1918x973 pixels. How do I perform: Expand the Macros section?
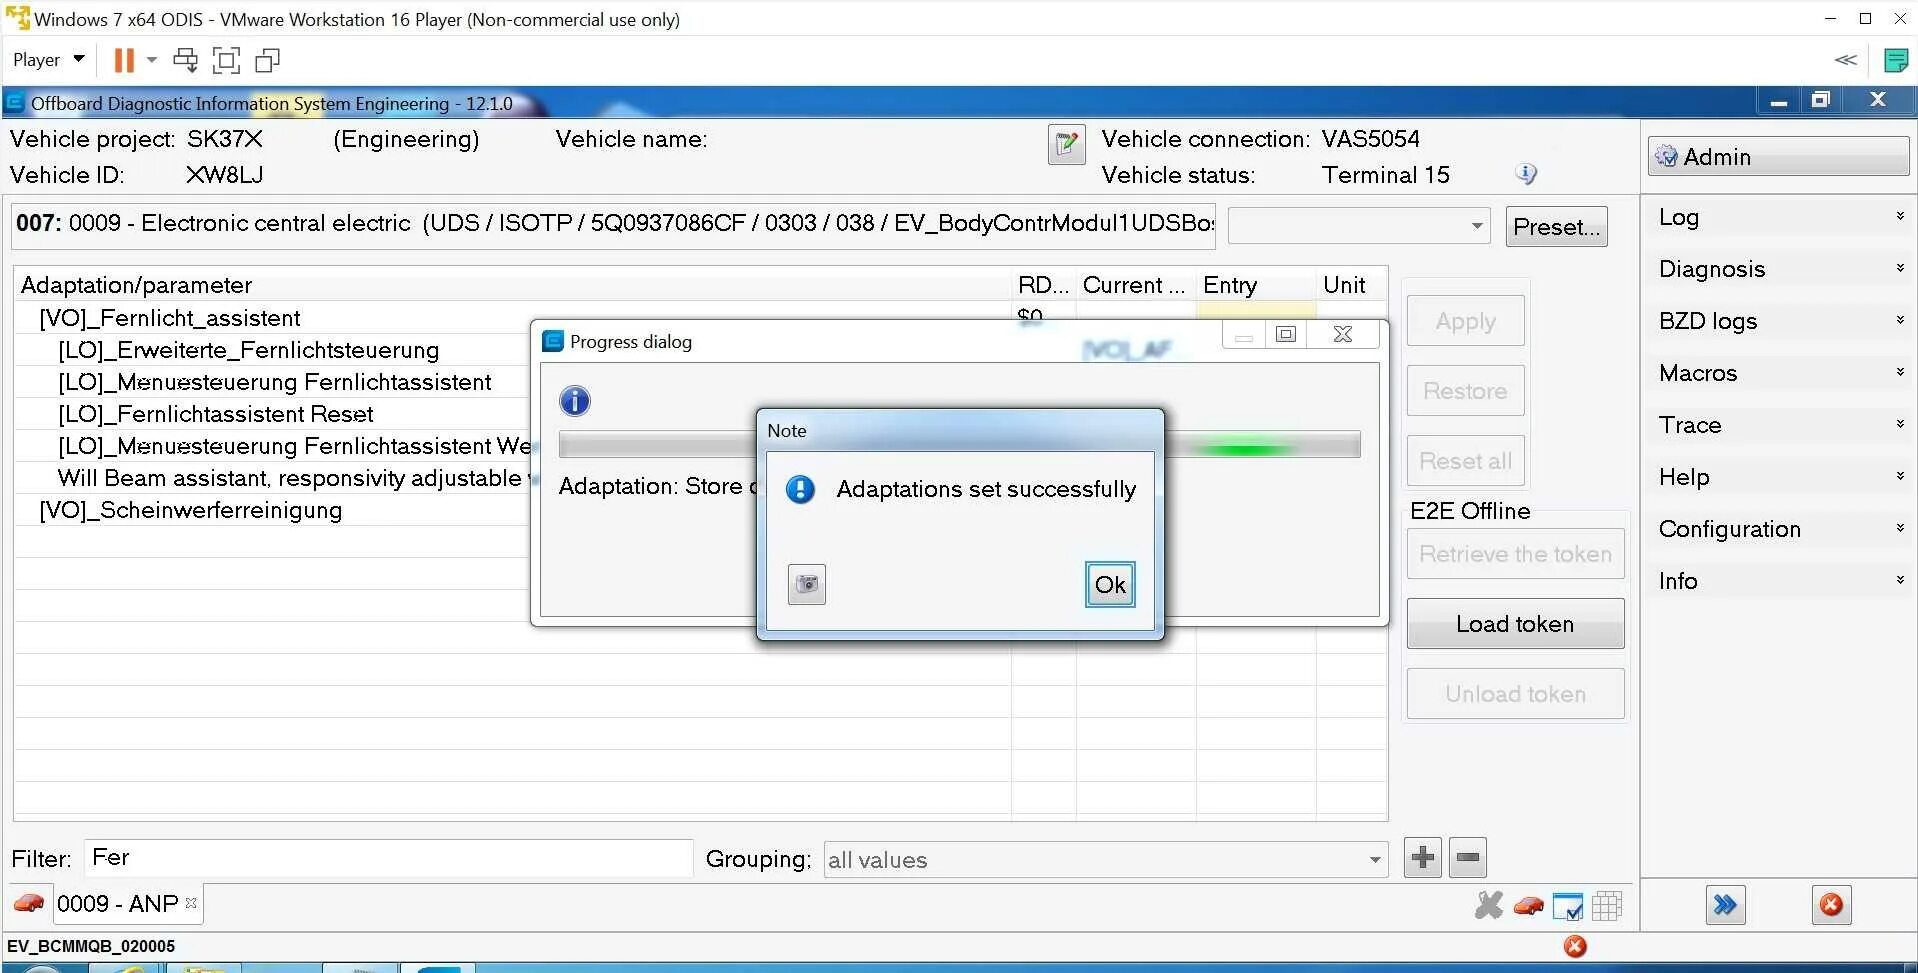(1780, 373)
